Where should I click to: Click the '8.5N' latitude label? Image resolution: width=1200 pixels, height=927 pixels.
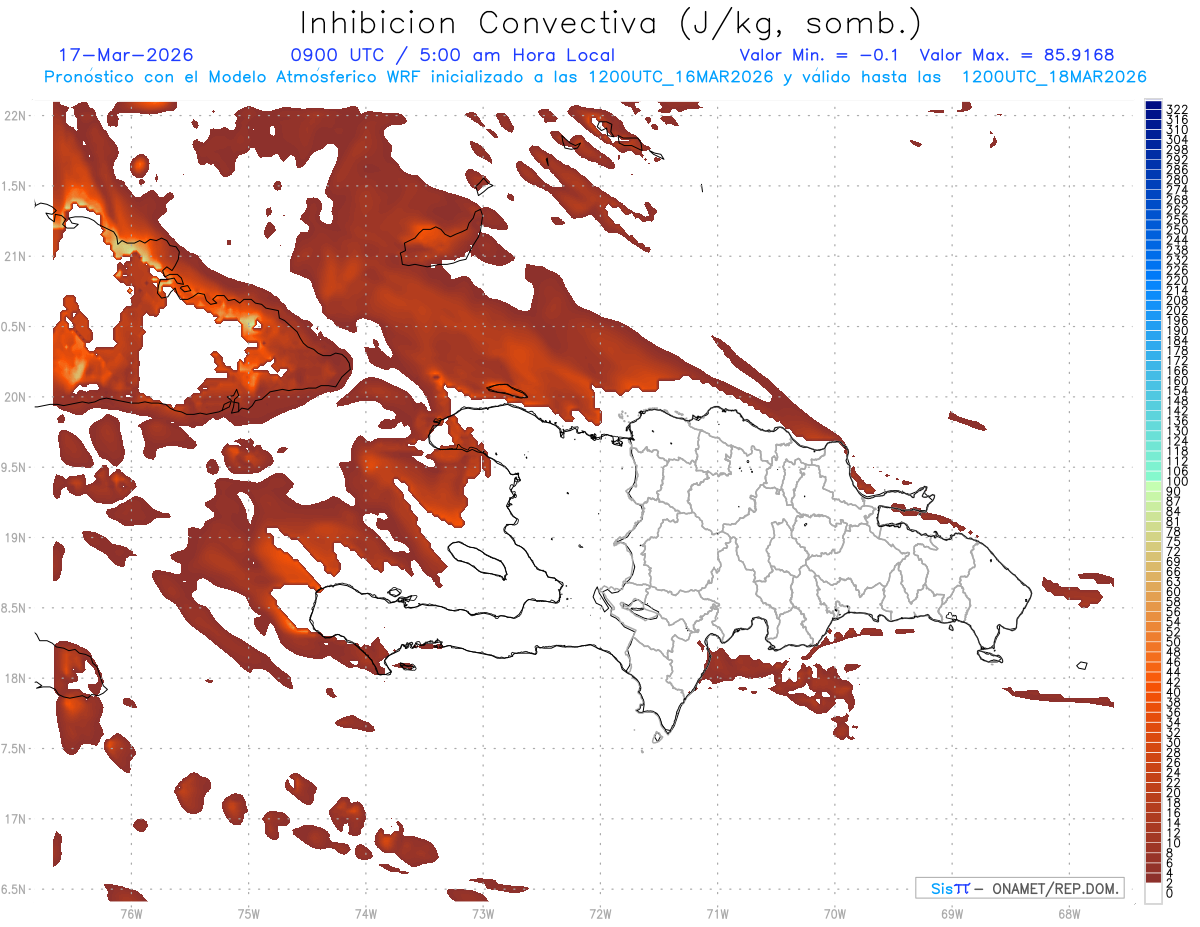tap(14, 608)
